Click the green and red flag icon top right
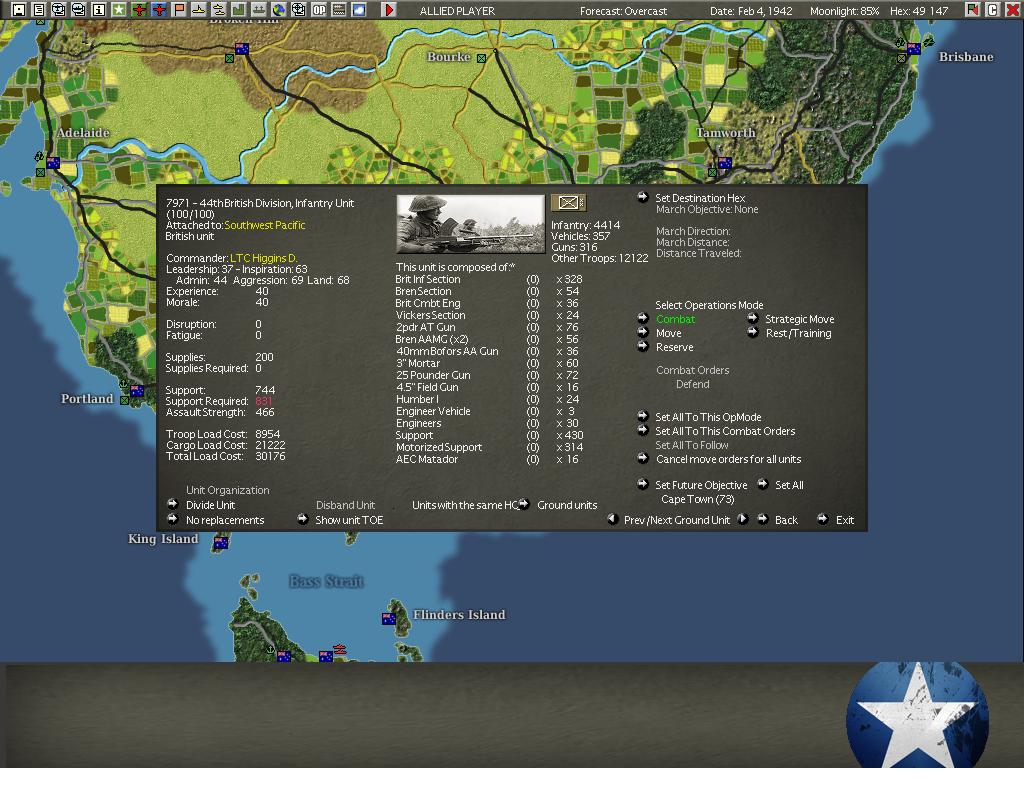This screenshot has height=786, width=1024. 972,10
